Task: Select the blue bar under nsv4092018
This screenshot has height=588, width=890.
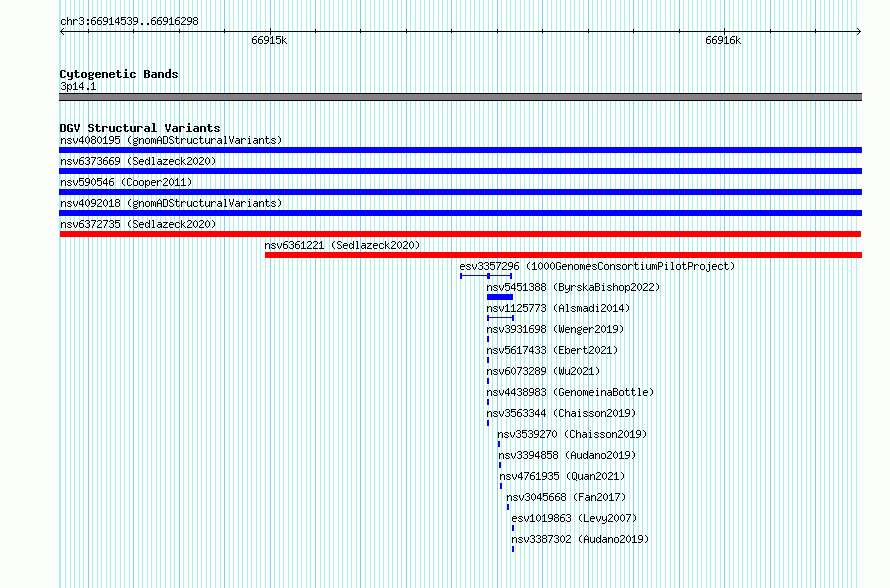Action: [460, 213]
